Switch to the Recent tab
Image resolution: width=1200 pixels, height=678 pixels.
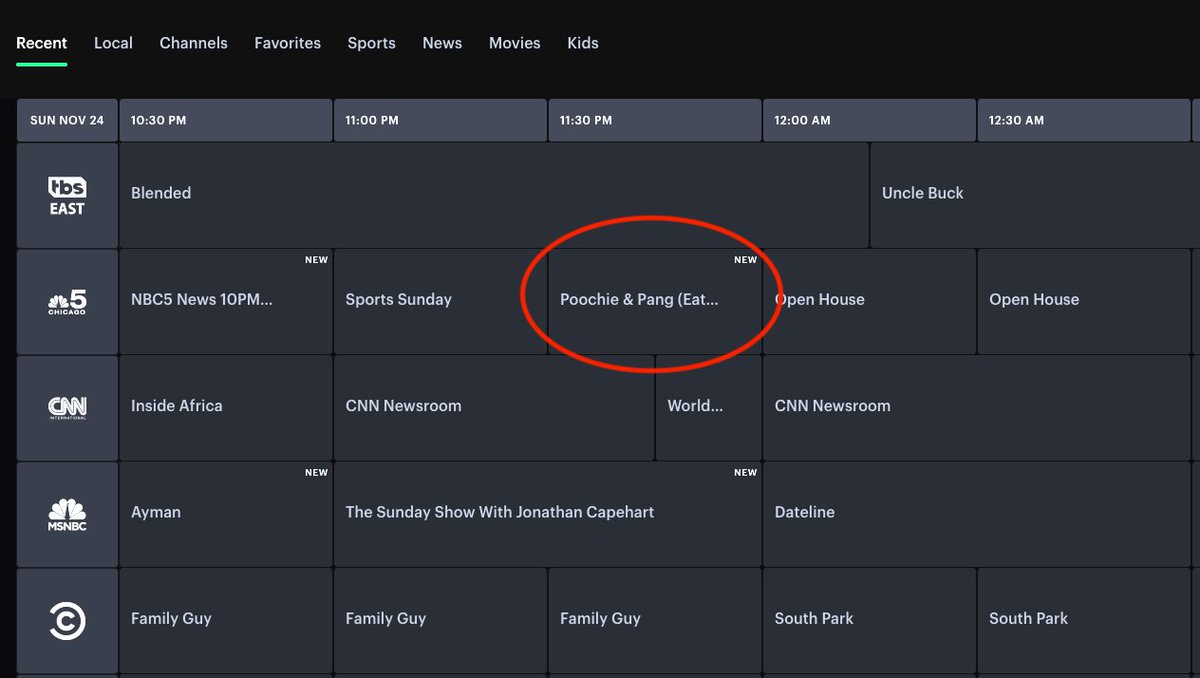click(x=42, y=43)
